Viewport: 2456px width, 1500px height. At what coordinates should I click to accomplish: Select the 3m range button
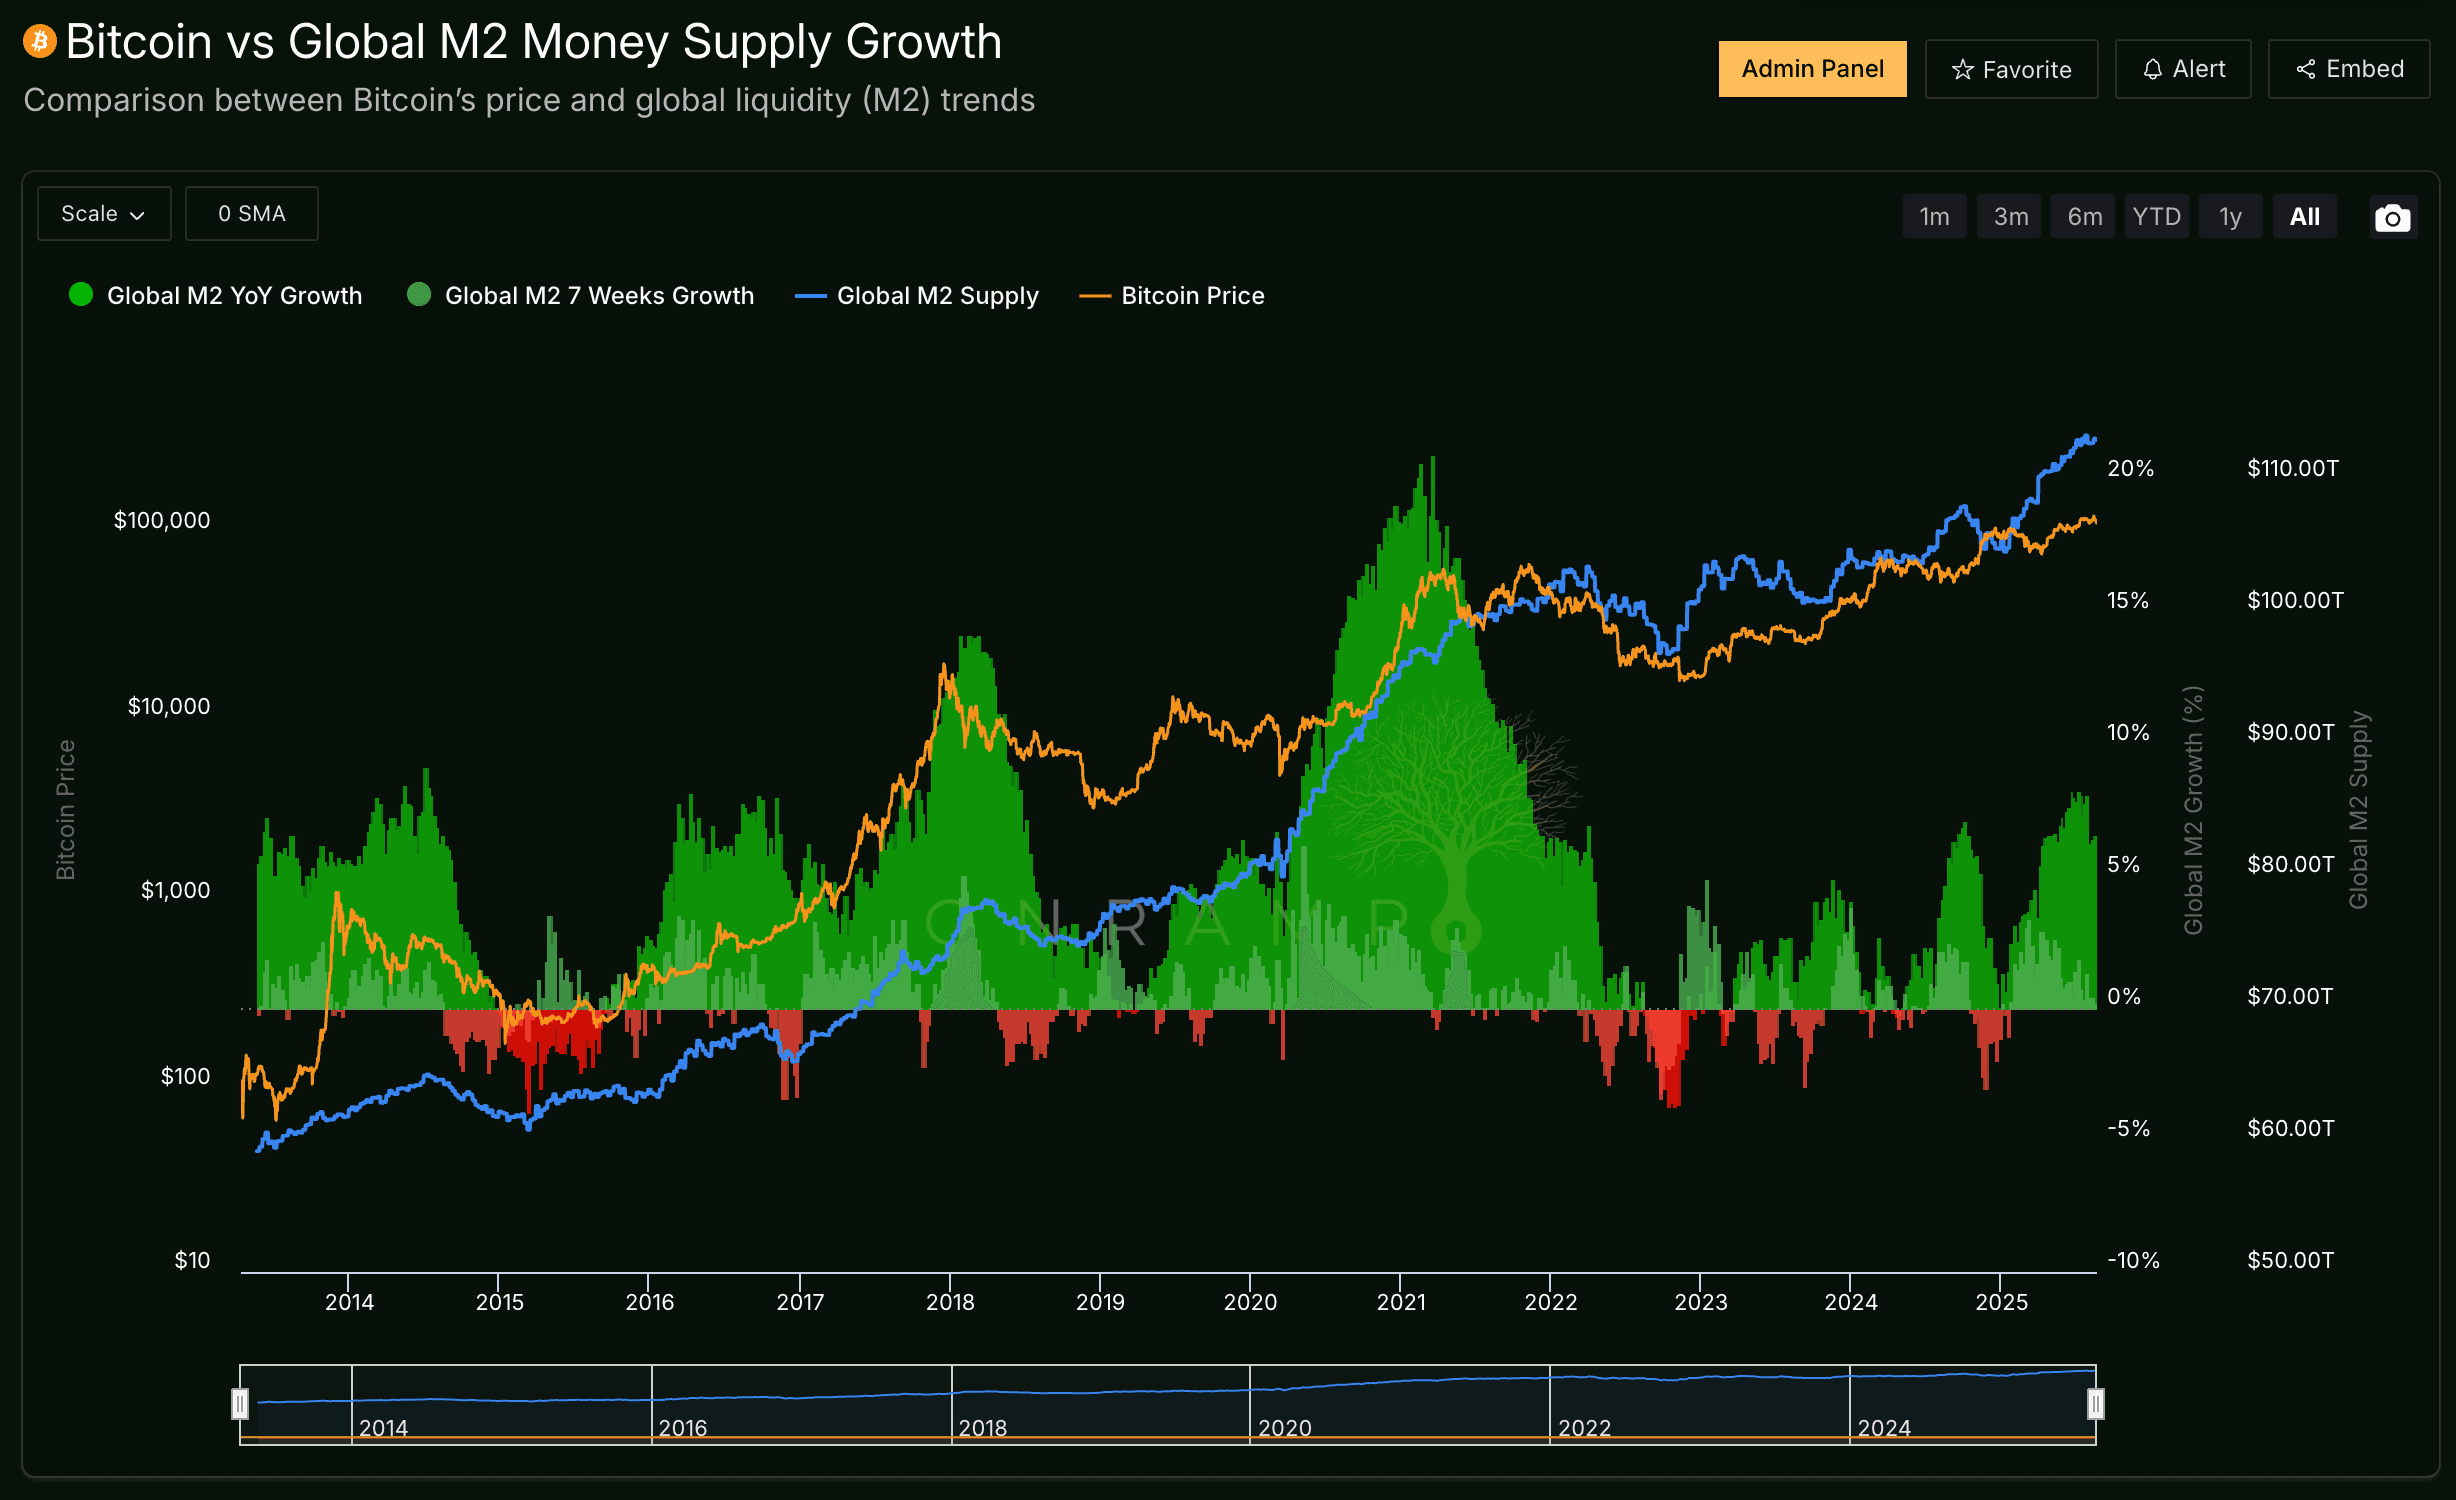[x=2010, y=217]
